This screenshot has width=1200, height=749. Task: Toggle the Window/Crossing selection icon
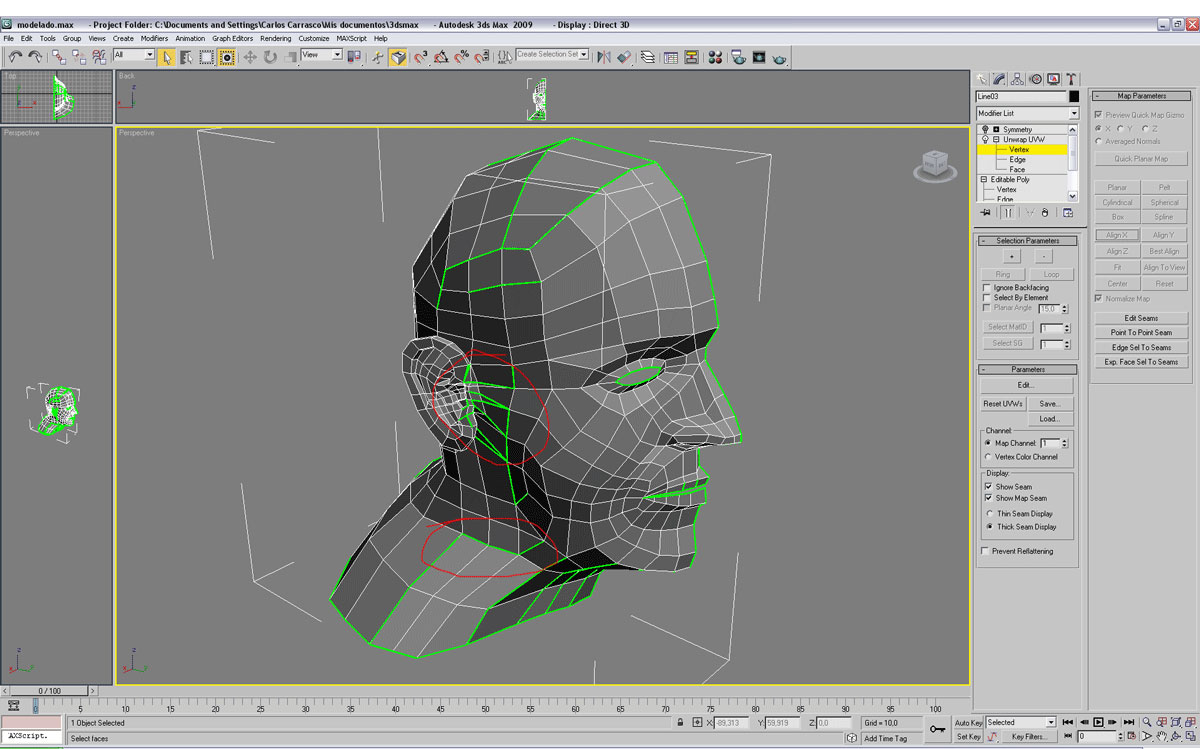[x=227, y=57]
